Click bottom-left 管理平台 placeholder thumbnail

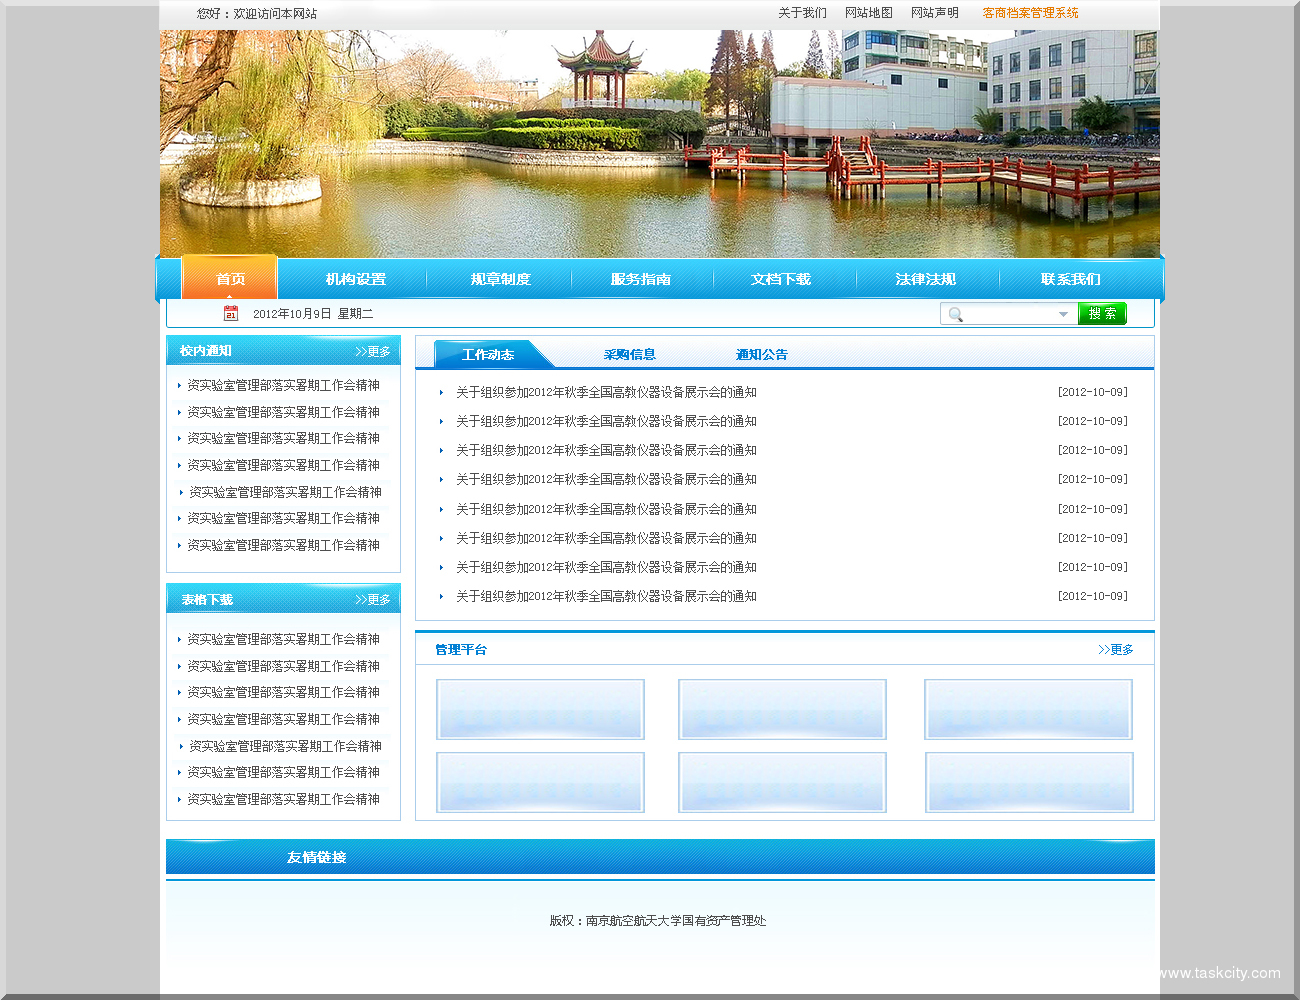click(540, 782)
